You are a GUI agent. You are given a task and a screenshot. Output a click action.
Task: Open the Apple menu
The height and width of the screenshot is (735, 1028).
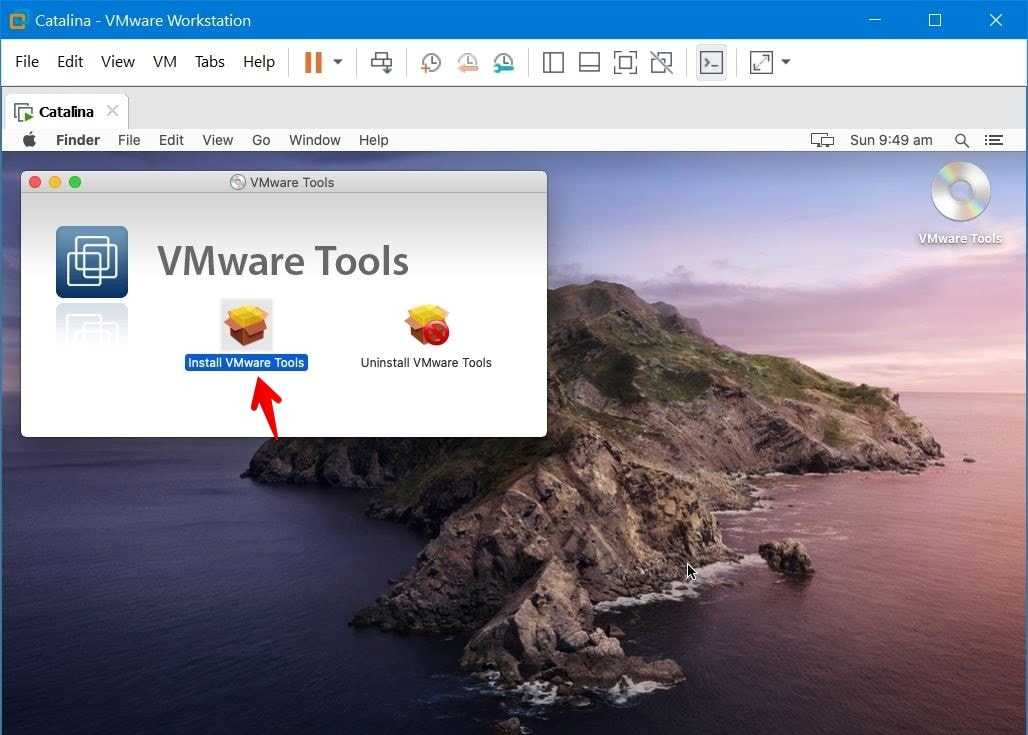pos(30,140)
